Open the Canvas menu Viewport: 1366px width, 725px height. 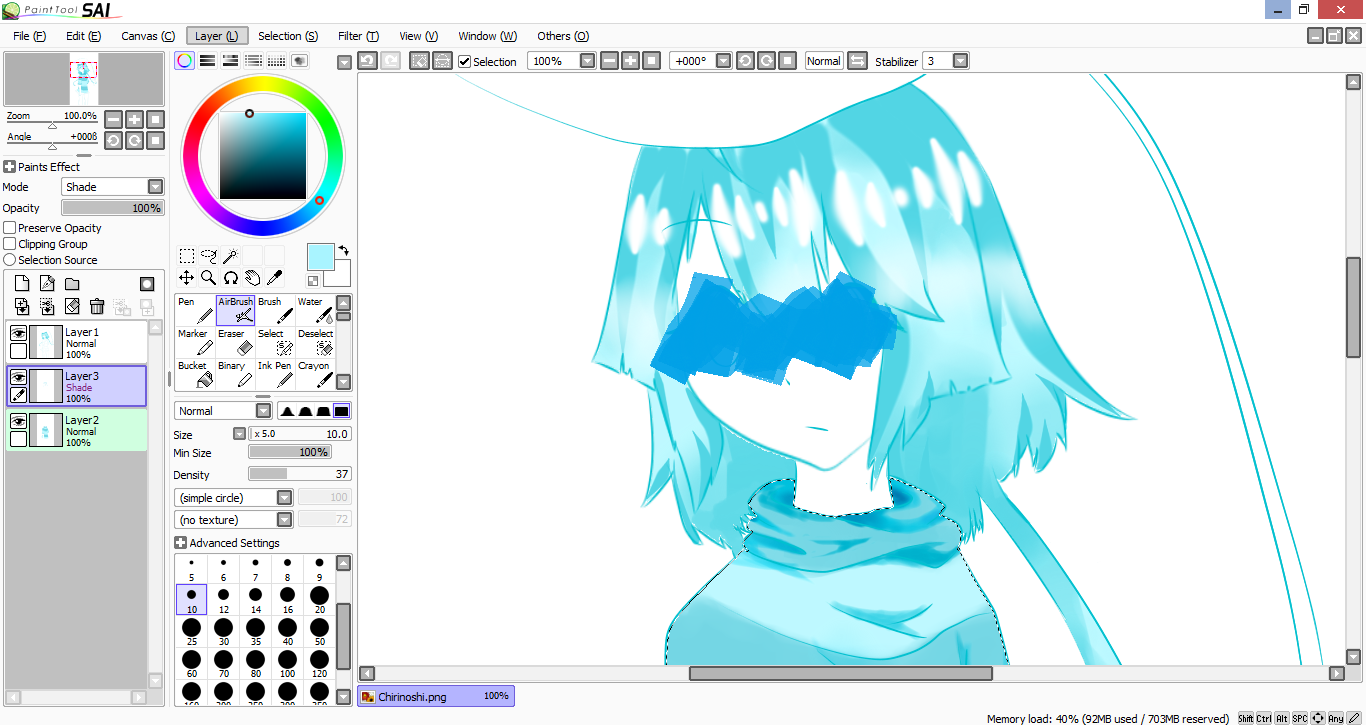[x=148, y=36]
